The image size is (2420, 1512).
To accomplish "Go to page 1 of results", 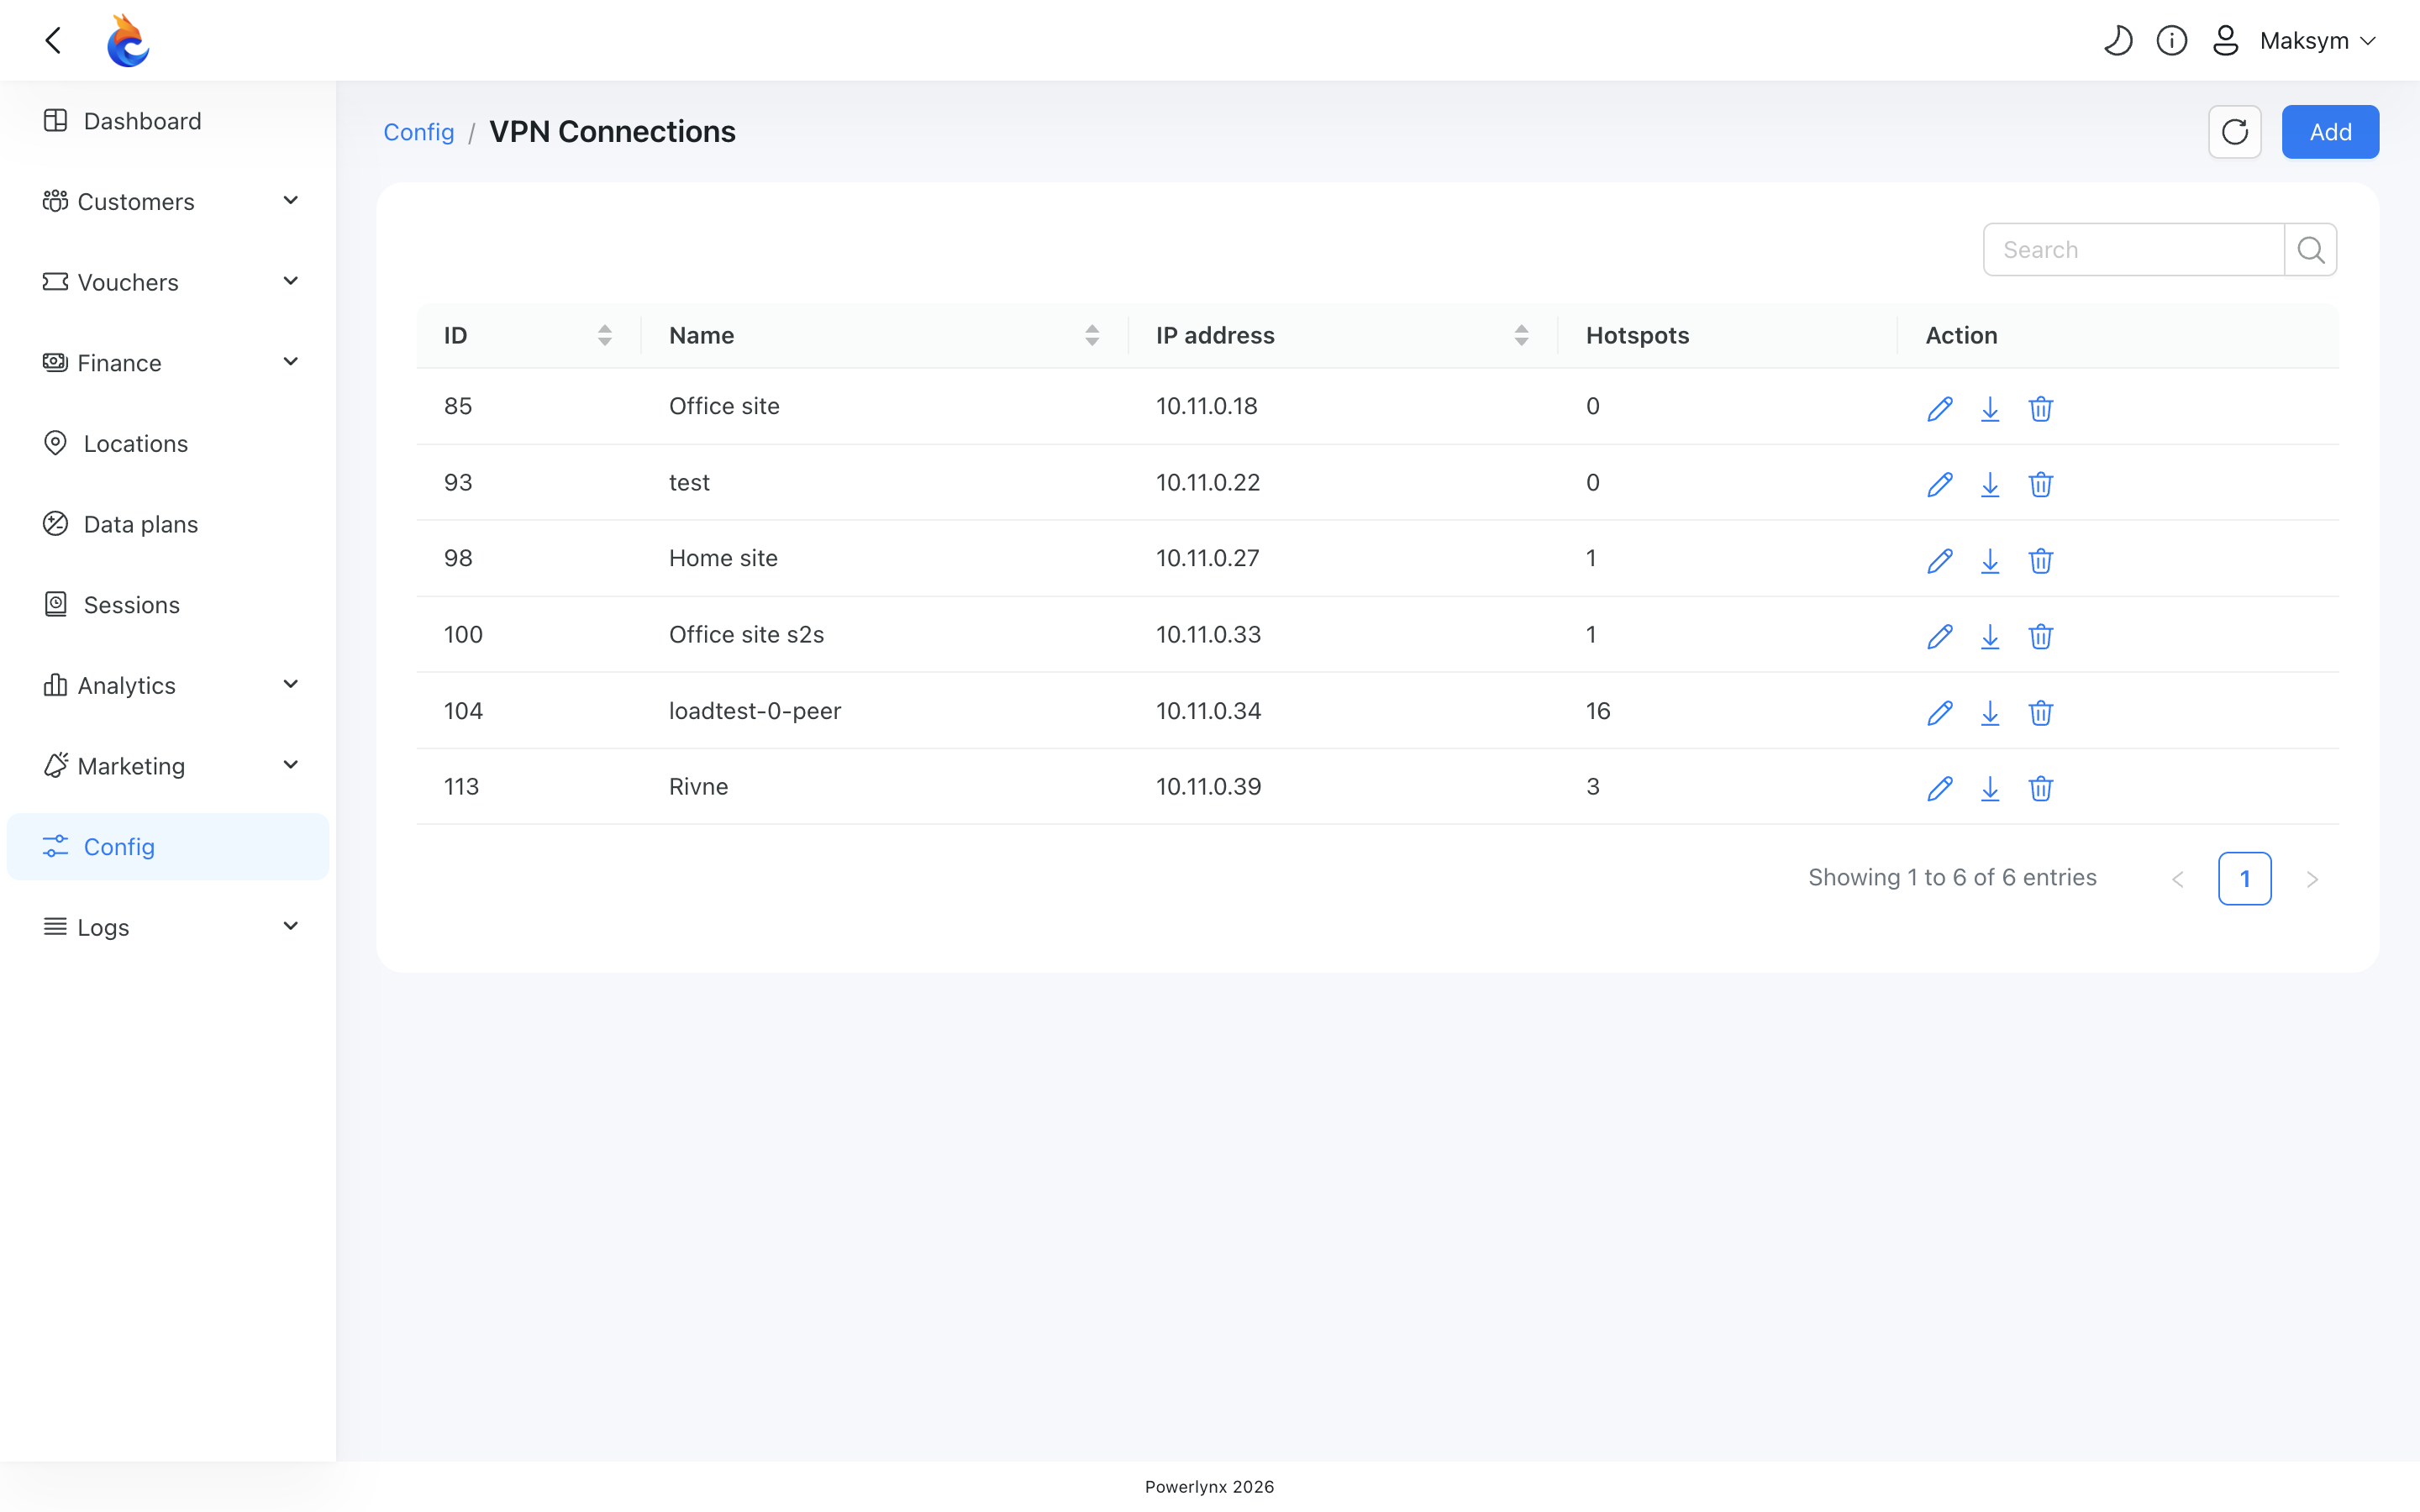I will point(2245,879).
